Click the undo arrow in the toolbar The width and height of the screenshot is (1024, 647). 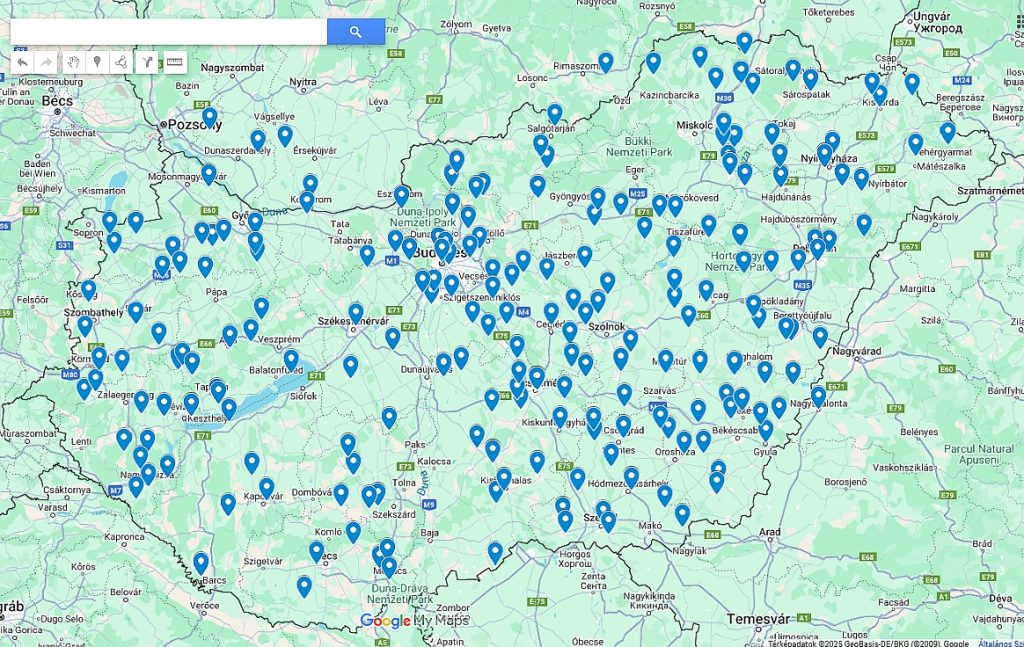coord(22,62)
